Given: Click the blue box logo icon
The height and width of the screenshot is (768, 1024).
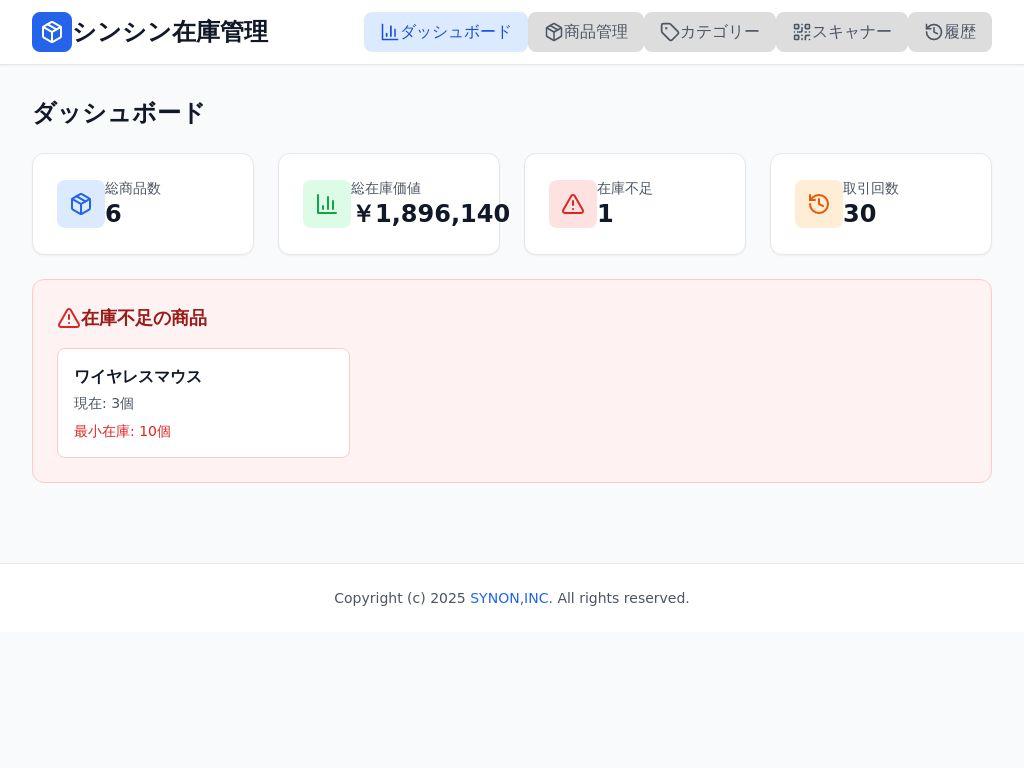Looking at the screenshot, I should point(52,32).
